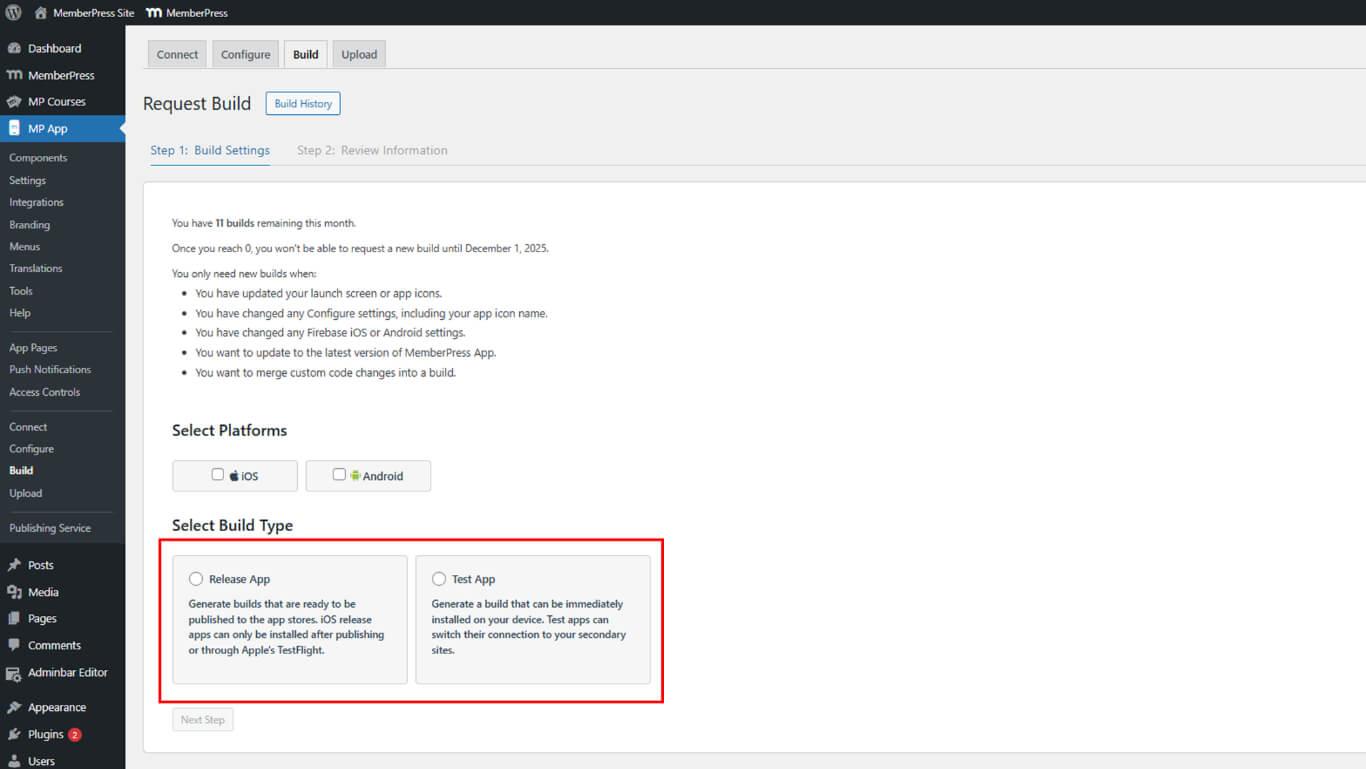Image resolution: width=1366 pixels, height=769 pixels.
Task: Open MP Courses from sidebar icon
Action: (x=14, y=102)
